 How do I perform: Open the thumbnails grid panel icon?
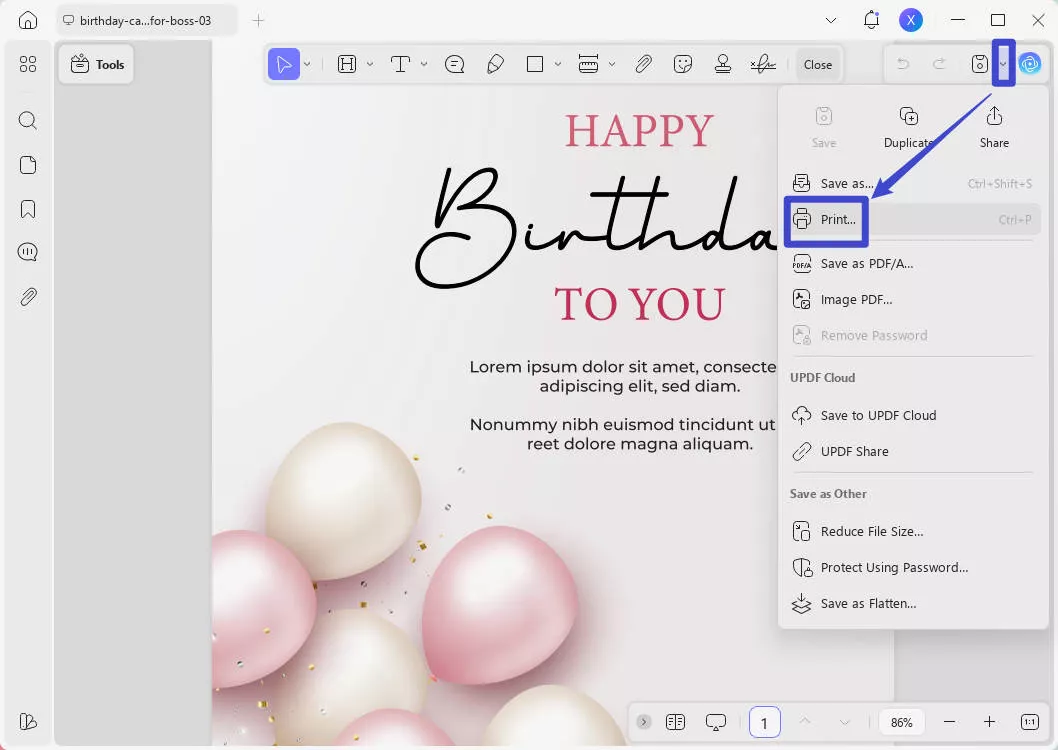(x=28, y=64)
